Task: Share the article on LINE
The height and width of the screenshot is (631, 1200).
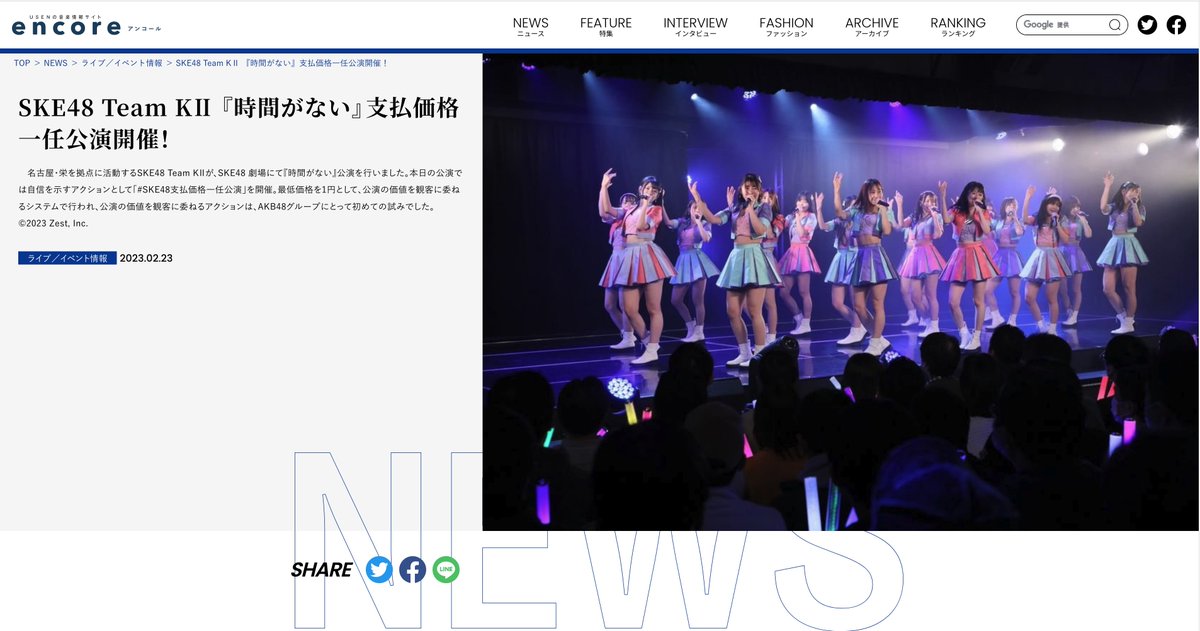Action: (x=446, y=570)
